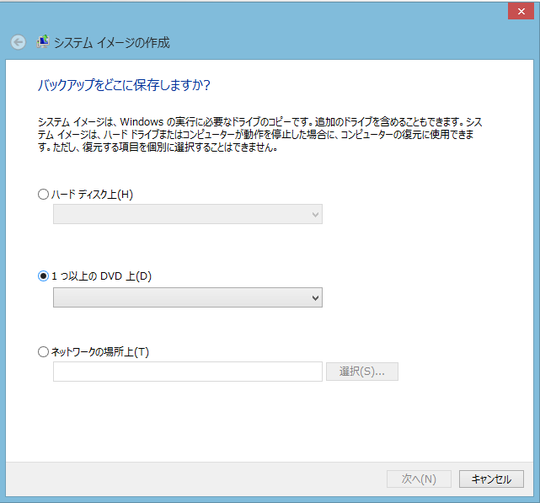Viewport: 540px width, 503px height.
Task: Open the DVD drive dropdown
Action: [x=188, y=297]
